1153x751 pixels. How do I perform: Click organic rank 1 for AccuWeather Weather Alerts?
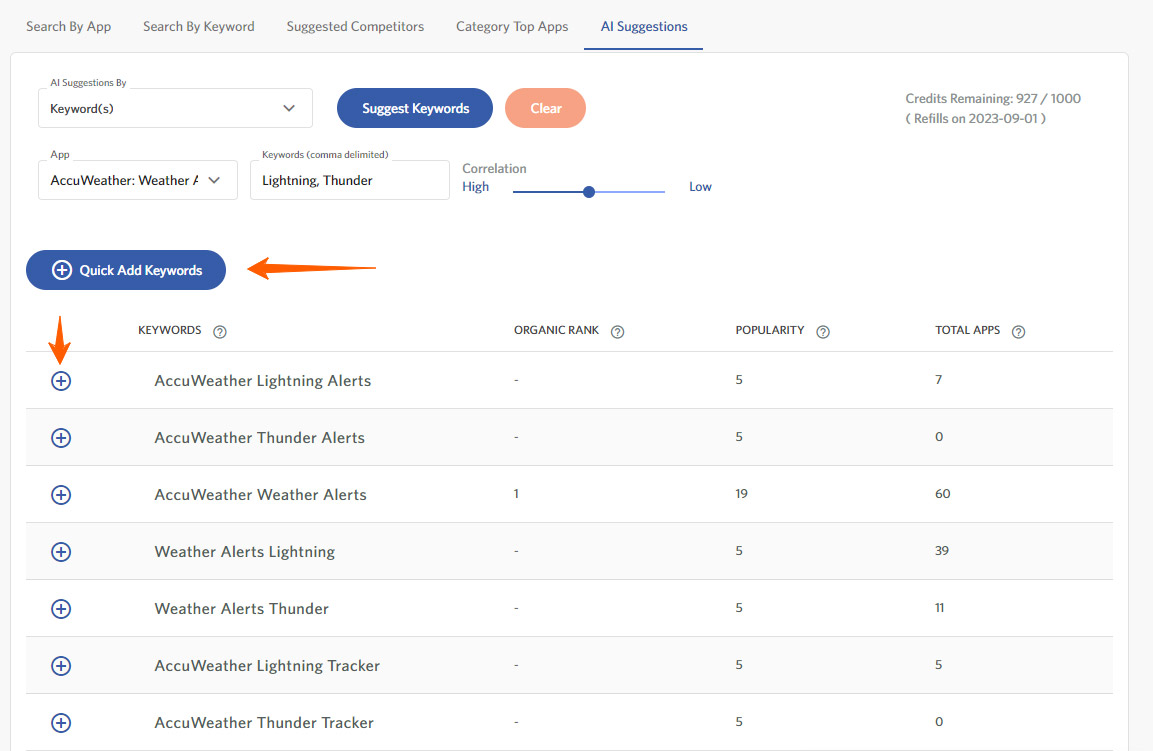point(516,494)
